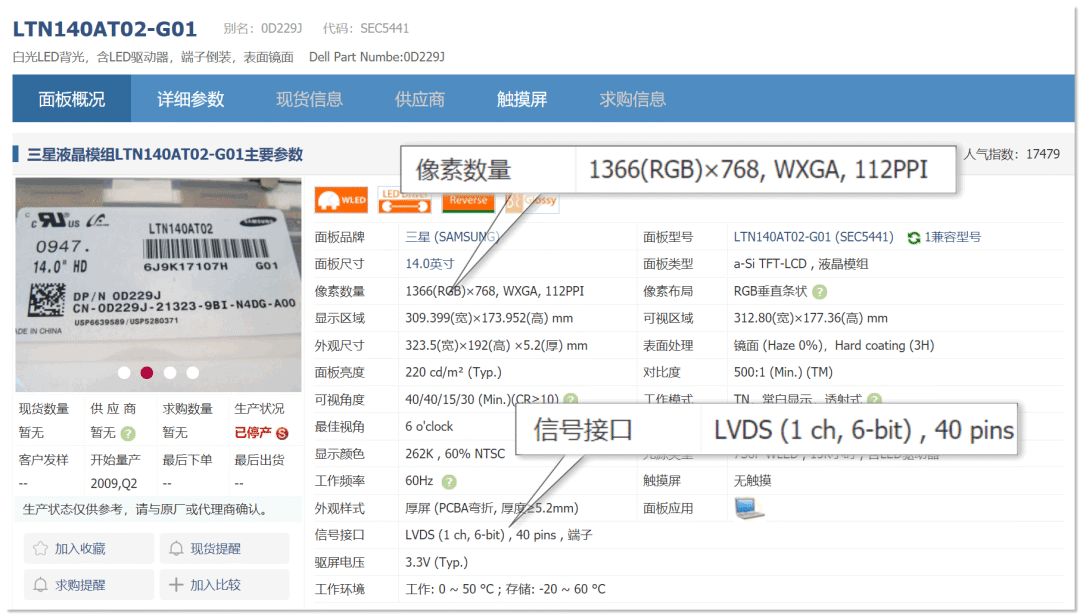Click the laptop icon in 面板应用 row

tap(749, 508)
